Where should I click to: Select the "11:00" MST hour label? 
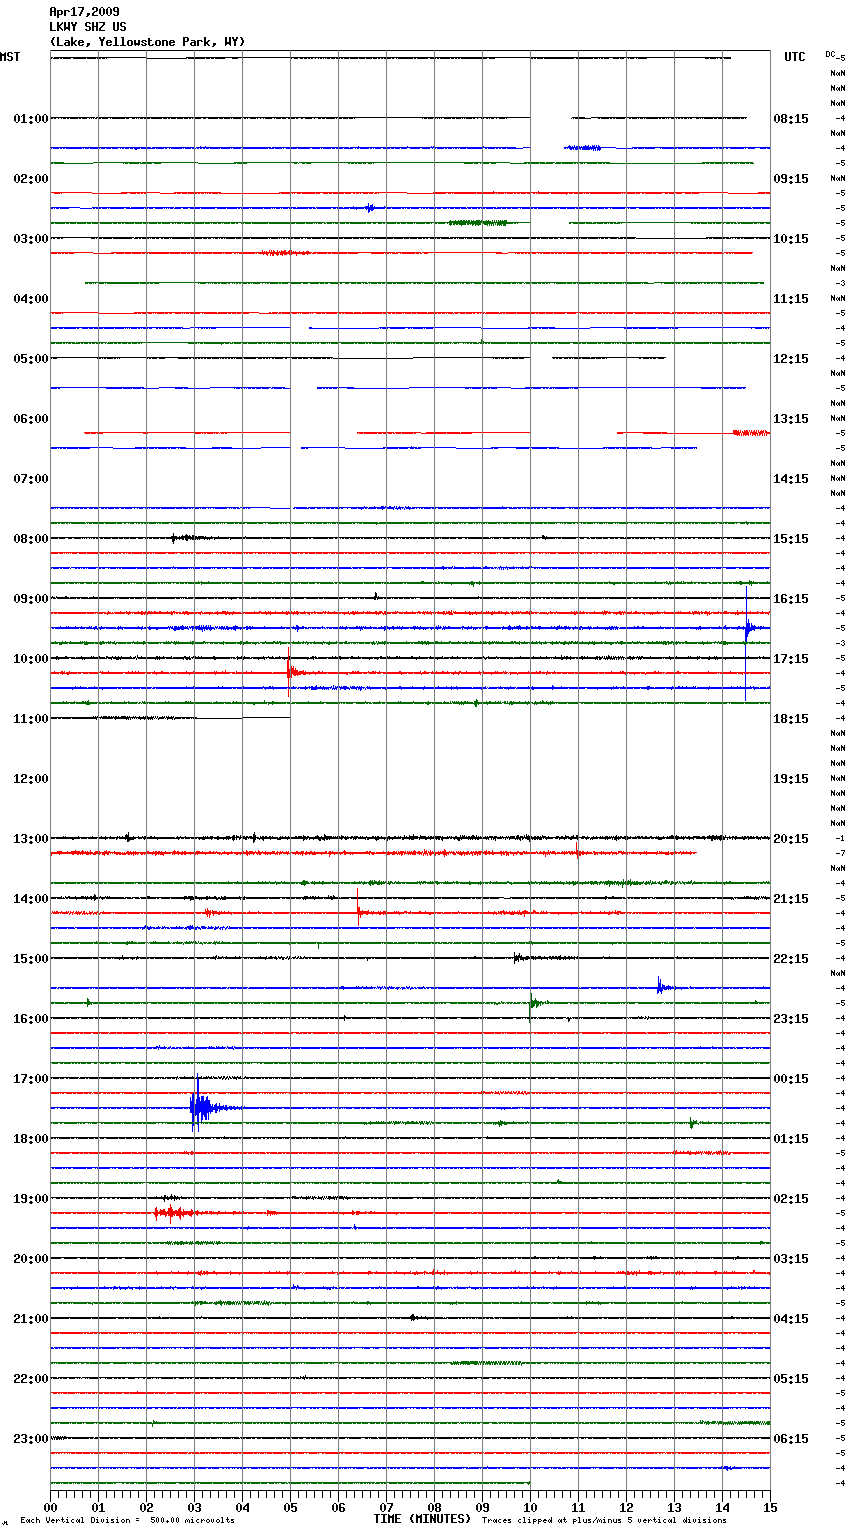(x=31, y=719)
